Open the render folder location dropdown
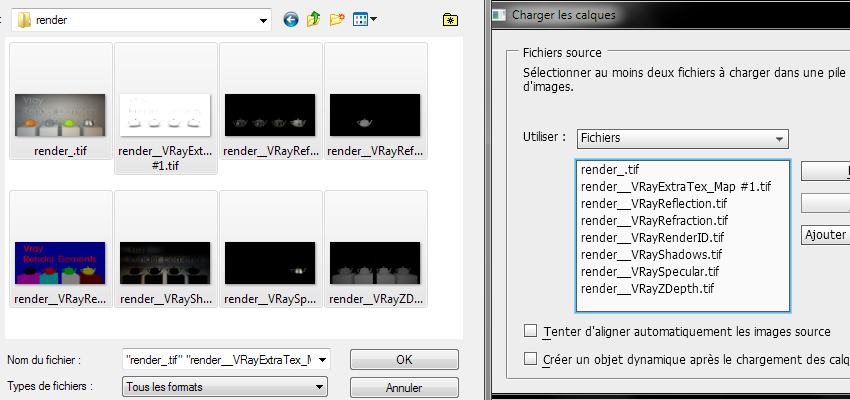Viewport: 850px width, 400px height. (x=263, y=21)
